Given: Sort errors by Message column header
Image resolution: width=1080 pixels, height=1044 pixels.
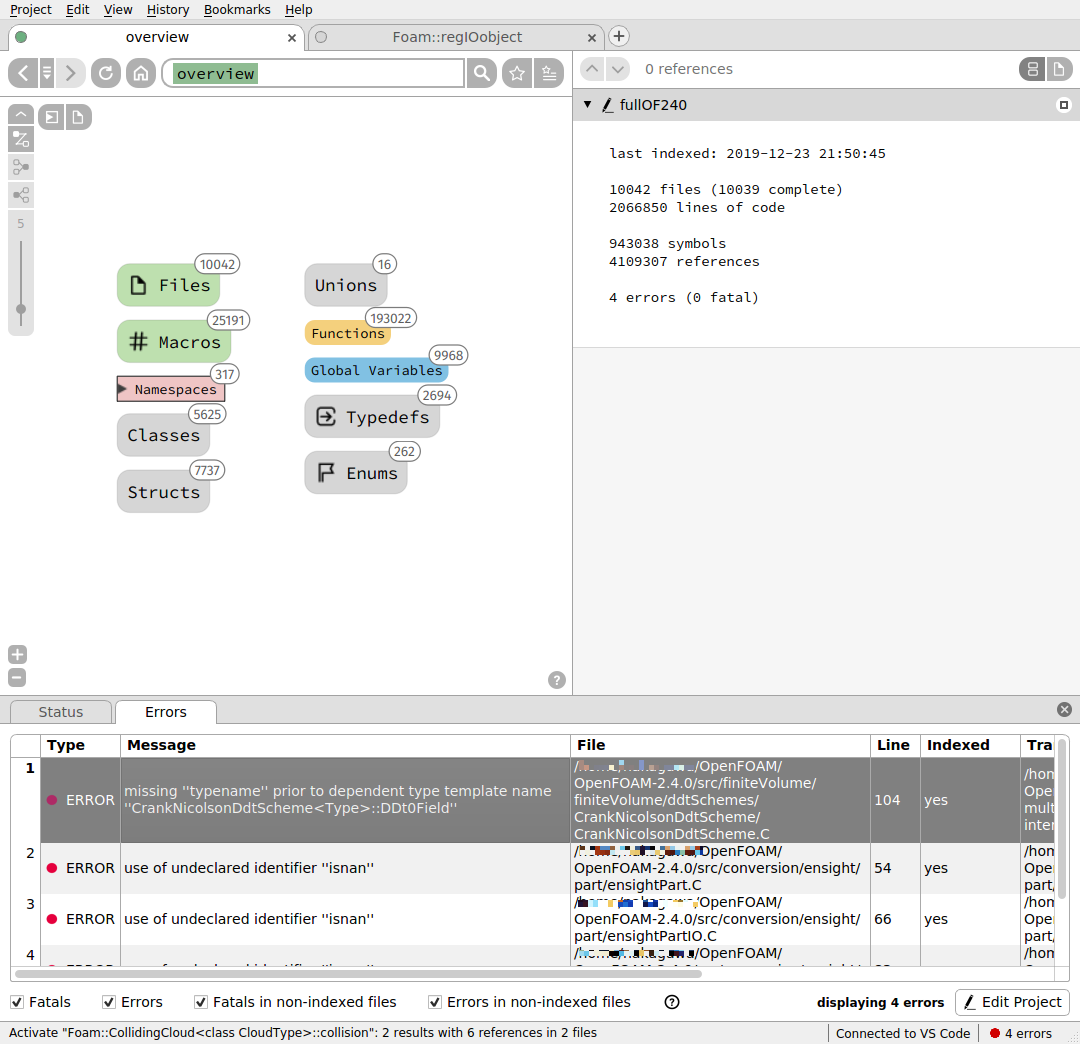Looking at the screenshot, I should point(345,745).
